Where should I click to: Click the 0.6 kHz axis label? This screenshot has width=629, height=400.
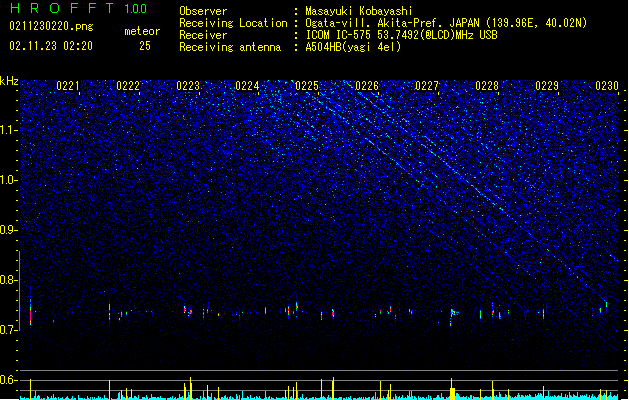[9, 380]
